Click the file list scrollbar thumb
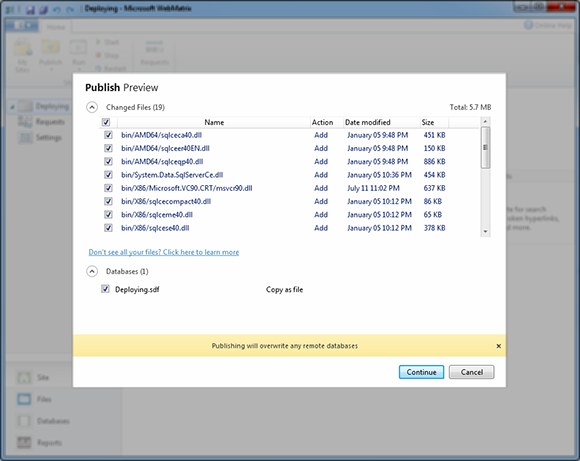Screen dimensions: 580x461 pos(485,148)
